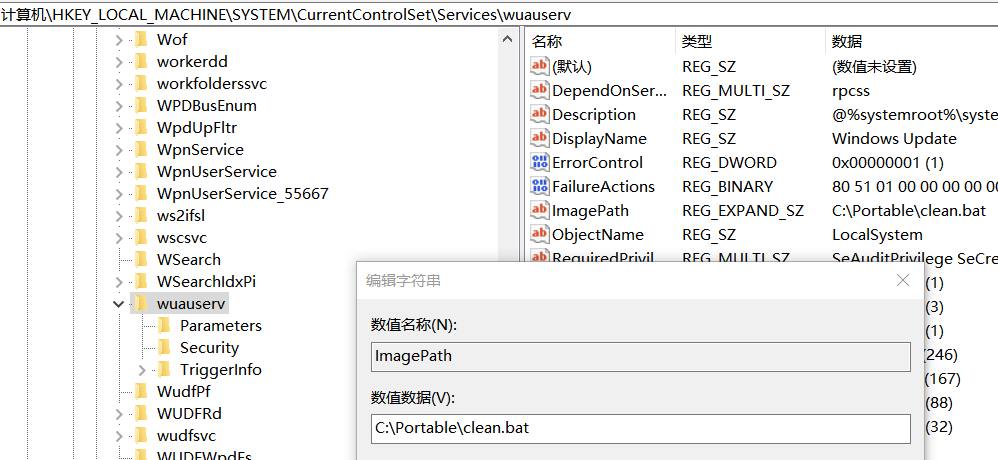Select the WUDFRd key label
998x460 pixels.
[x=189, y=414]
